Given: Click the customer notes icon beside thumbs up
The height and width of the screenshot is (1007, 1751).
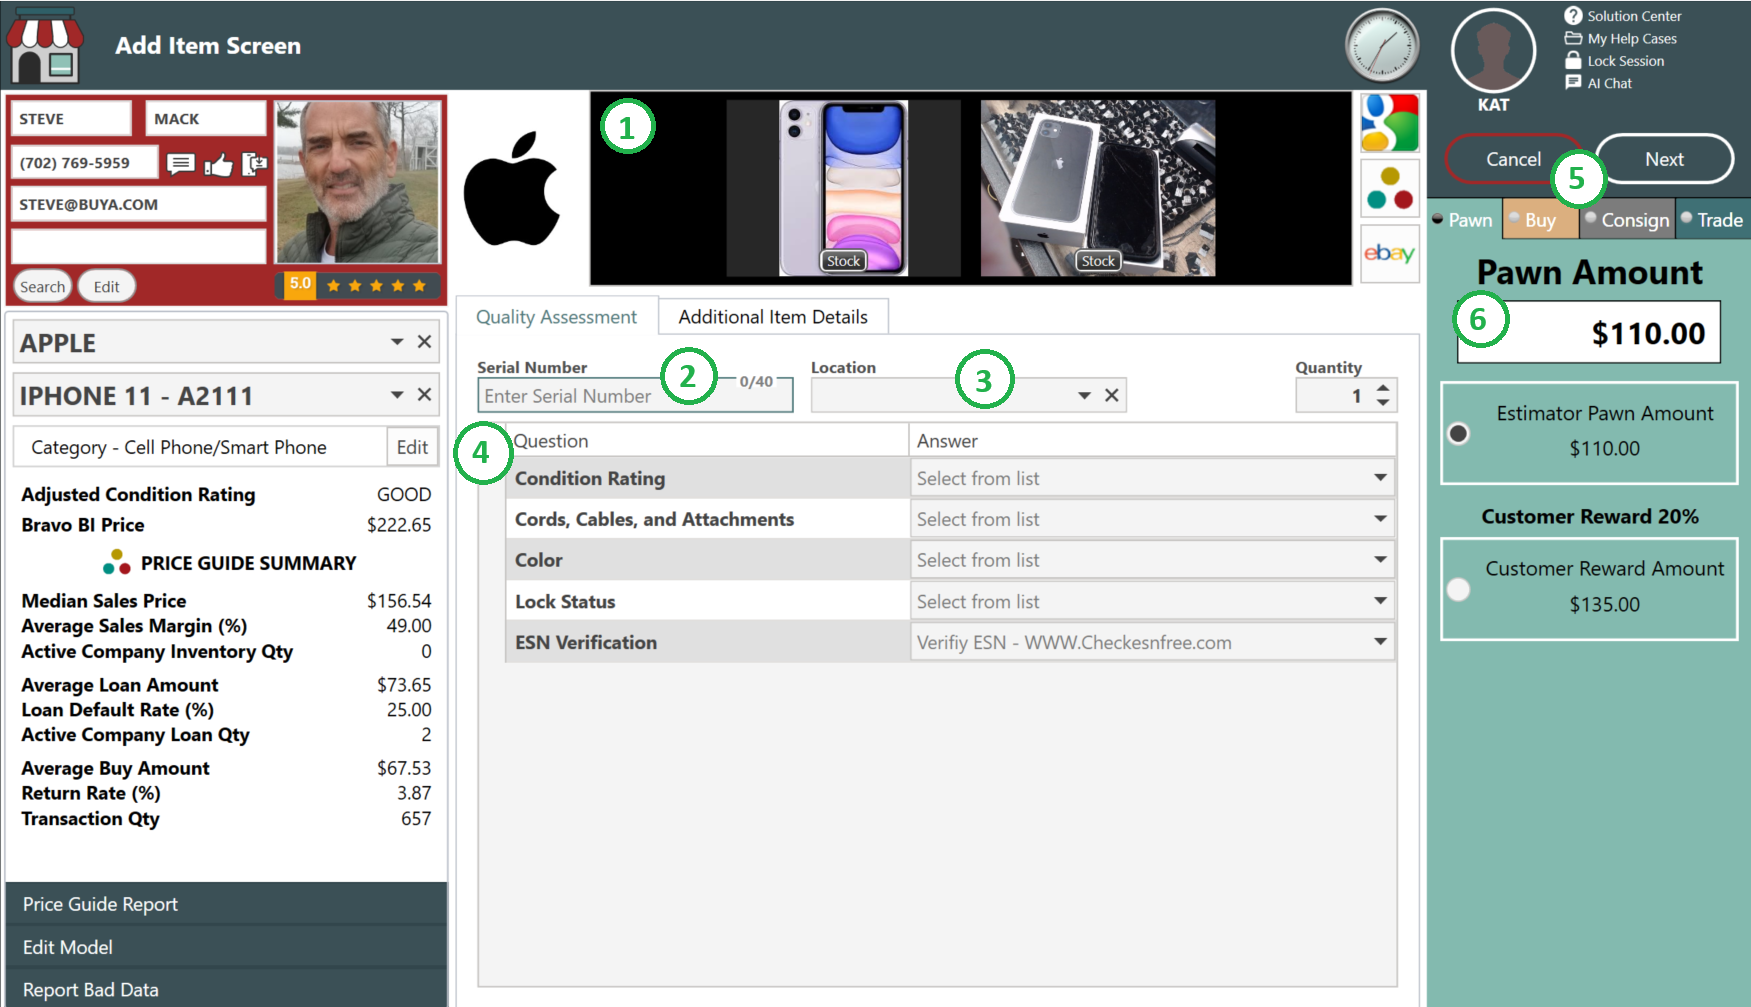Looking at the screenshot, I should pyautogui.click(x=255, y=163).
